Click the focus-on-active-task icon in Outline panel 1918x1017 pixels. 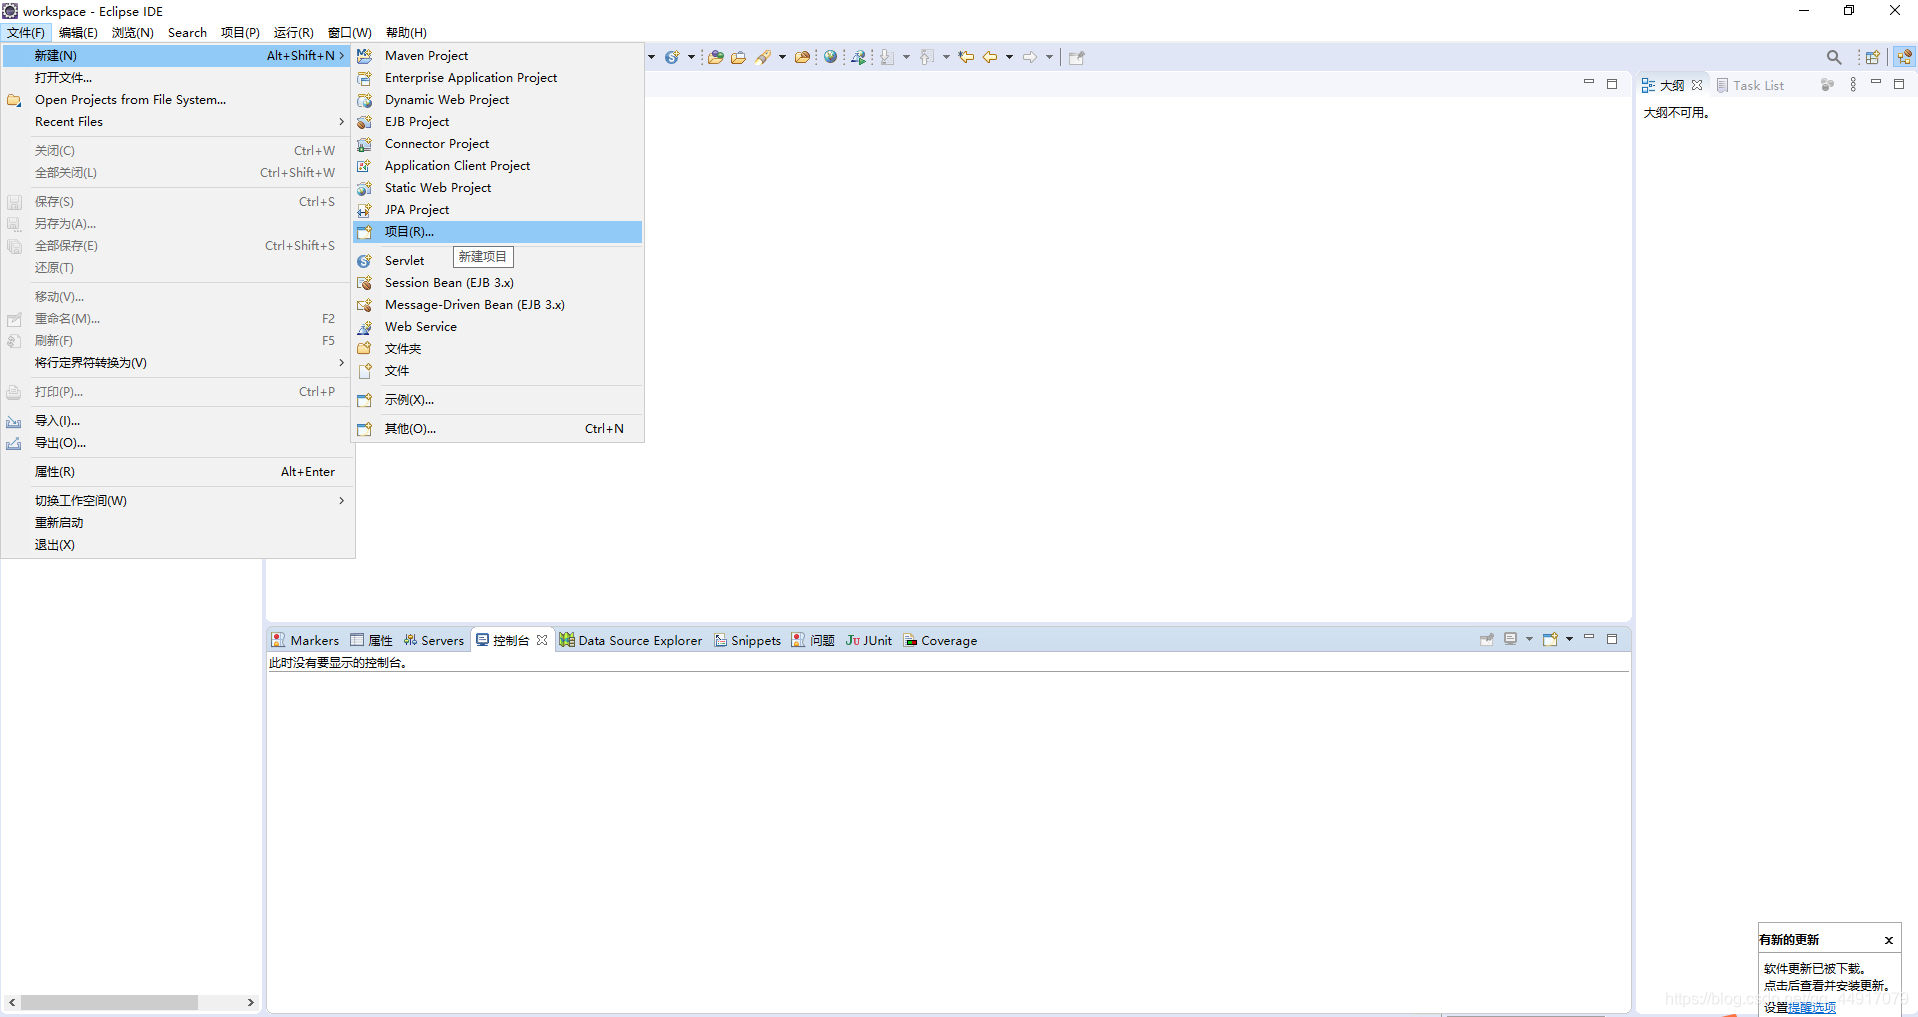1827,85
